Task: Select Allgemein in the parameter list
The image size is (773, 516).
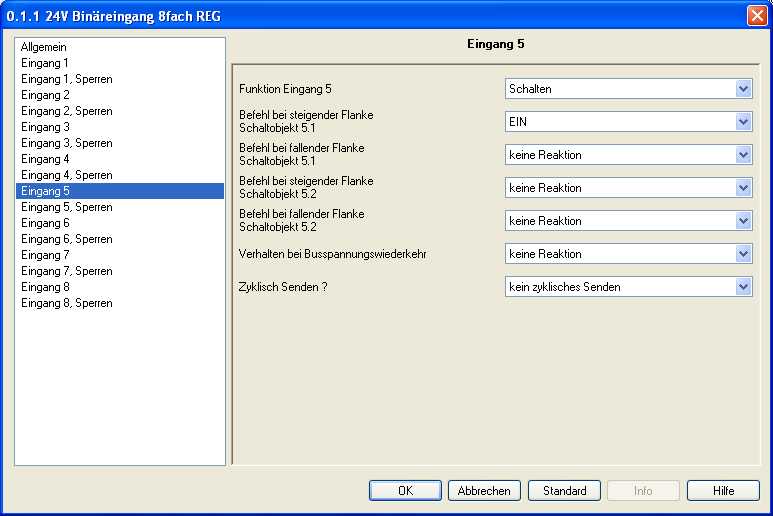Action: click(x=44, y=47)
